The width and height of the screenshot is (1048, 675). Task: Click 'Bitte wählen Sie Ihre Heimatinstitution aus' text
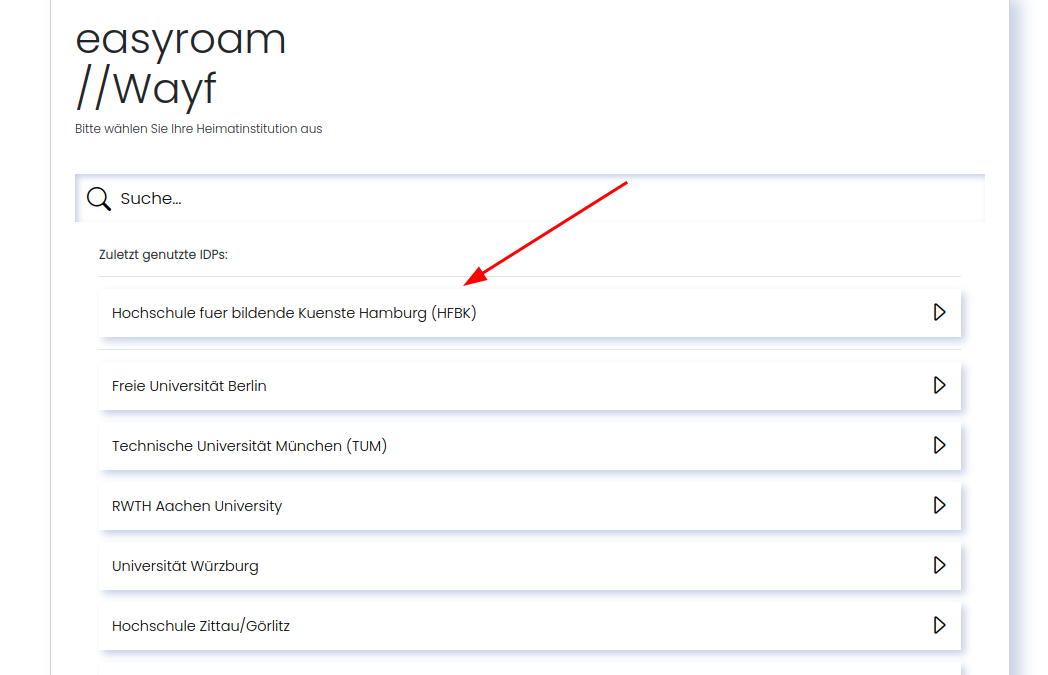(199, 128)
